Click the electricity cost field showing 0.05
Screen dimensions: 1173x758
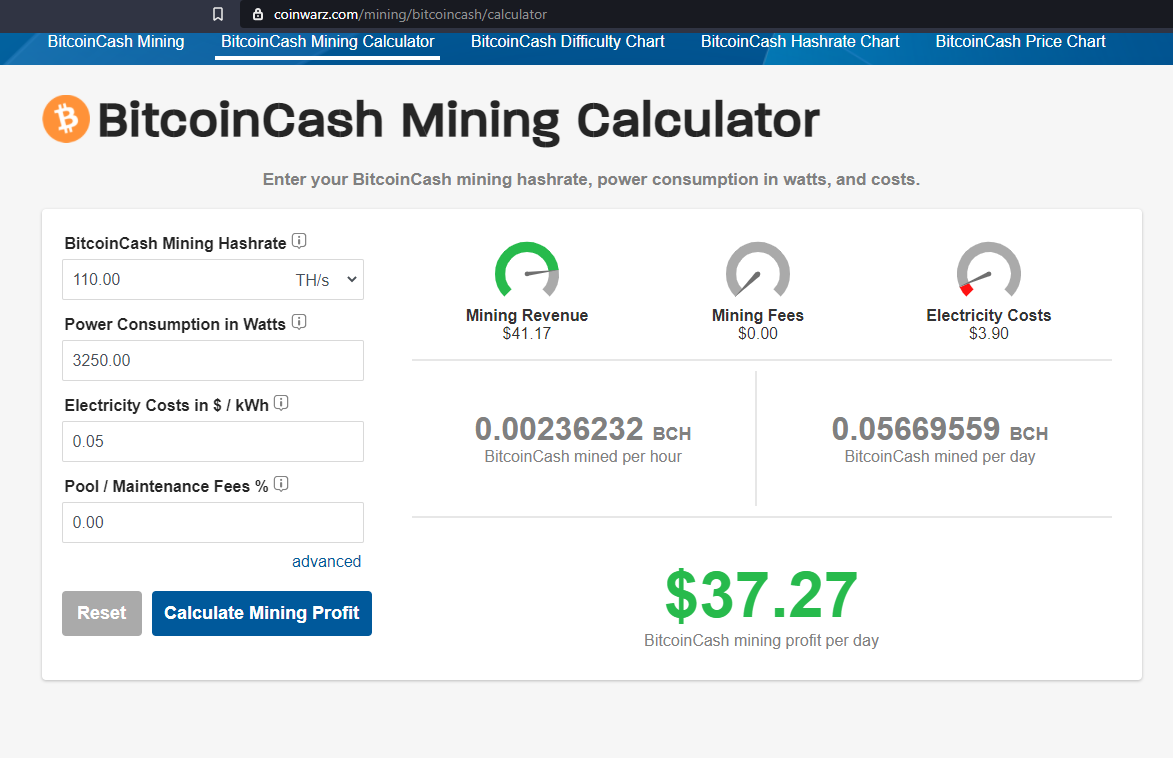coord(213,441)
